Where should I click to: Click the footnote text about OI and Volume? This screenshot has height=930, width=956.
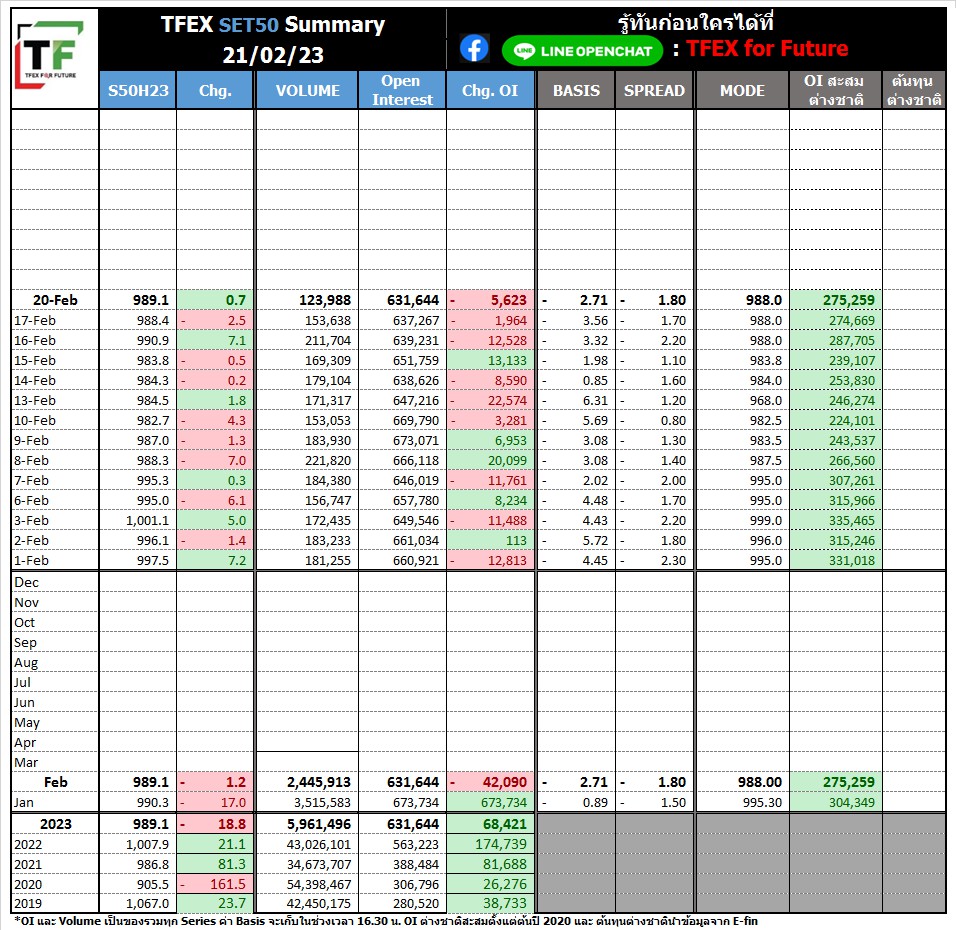coord(385,921)
